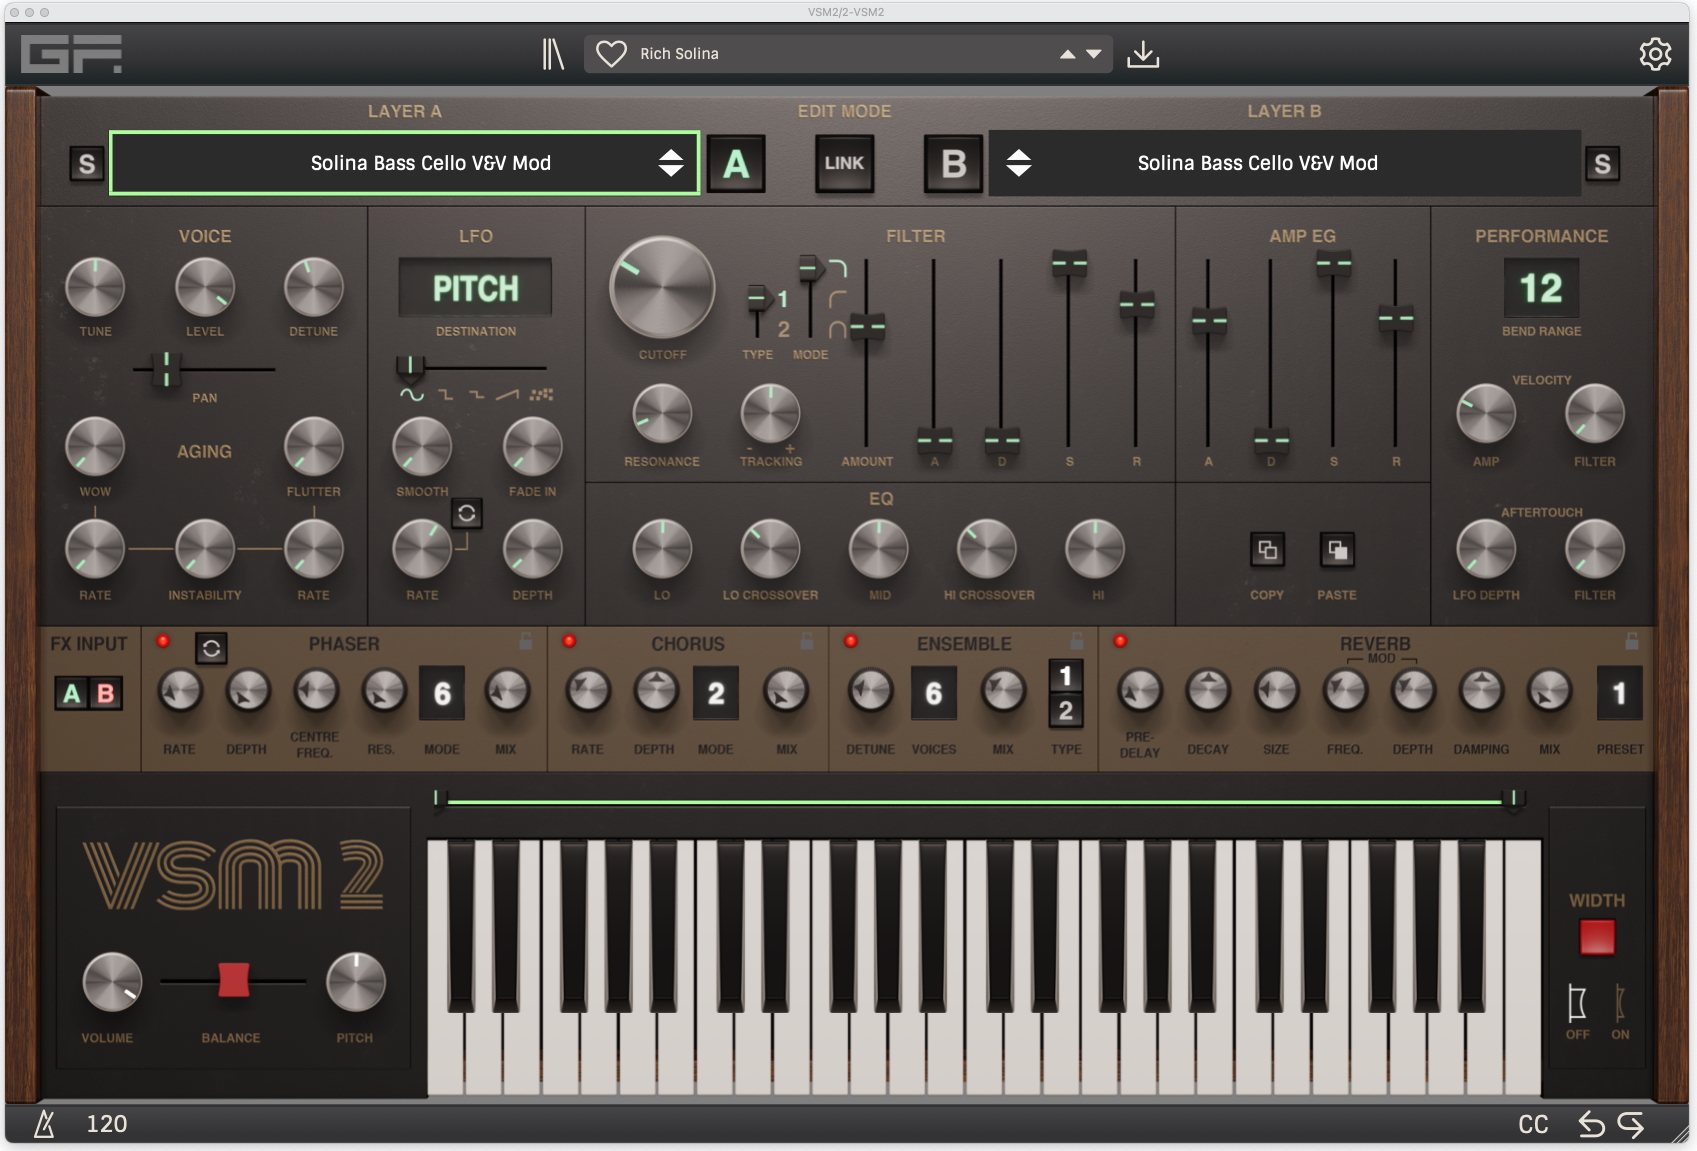The height and width of the screenshot is (1151, 1697).
Task: Toggle the Phaser power LED
Action: click(163, 642)
